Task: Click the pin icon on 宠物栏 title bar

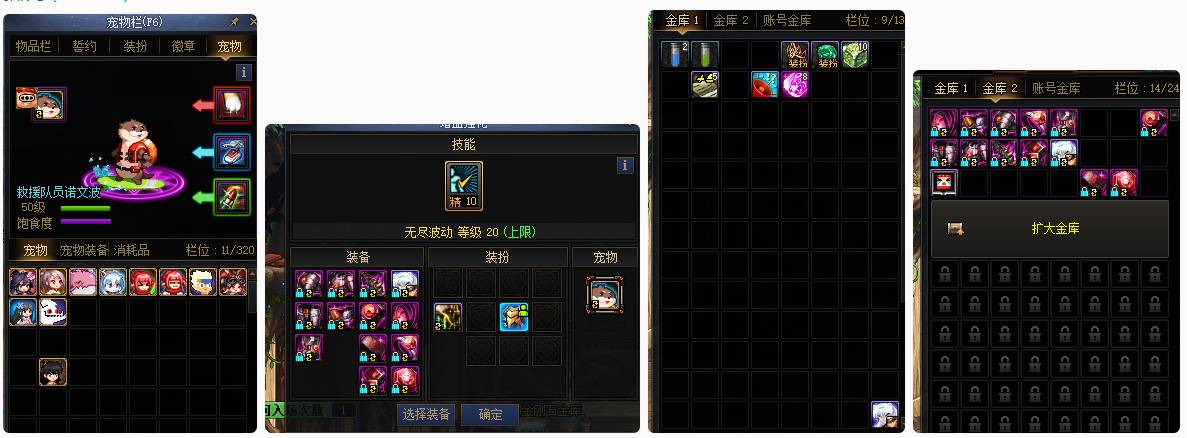Action: click(x=234, y=22)
